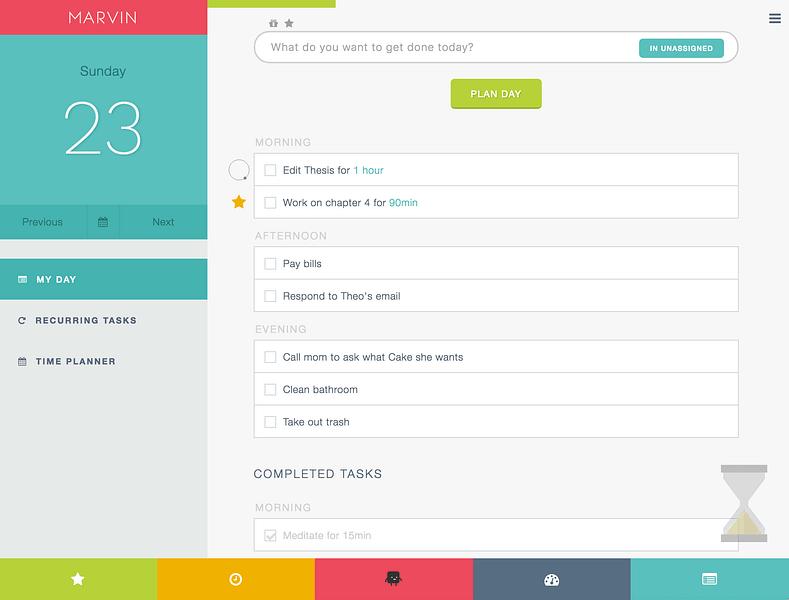Click the small gift icon above input

point(273,23)
